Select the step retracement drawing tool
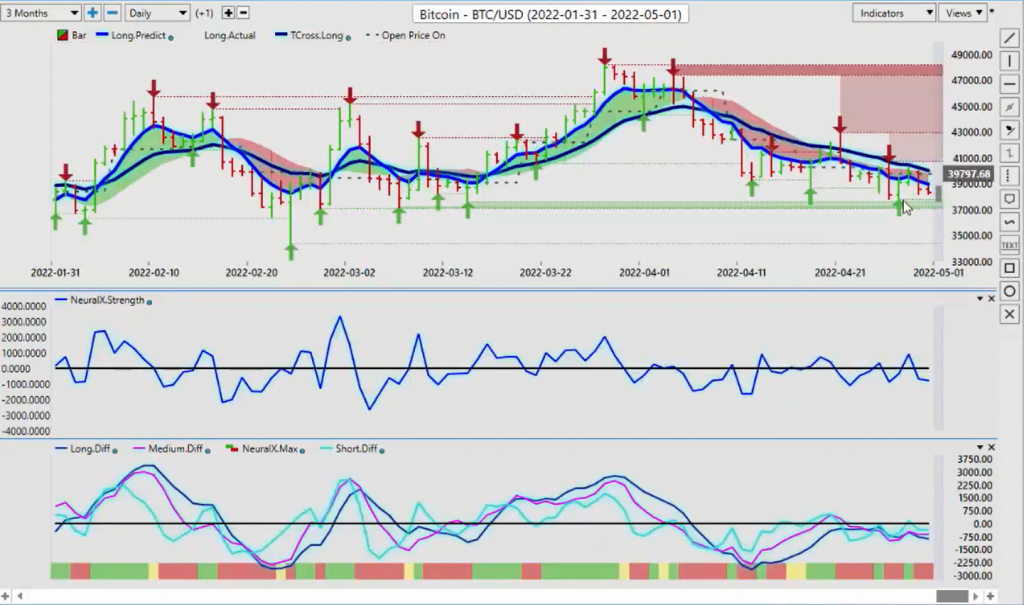 (1009, 153)
